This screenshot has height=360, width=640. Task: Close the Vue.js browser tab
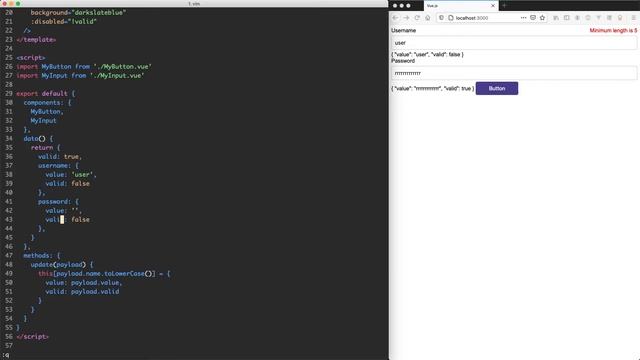coord(493,6)
